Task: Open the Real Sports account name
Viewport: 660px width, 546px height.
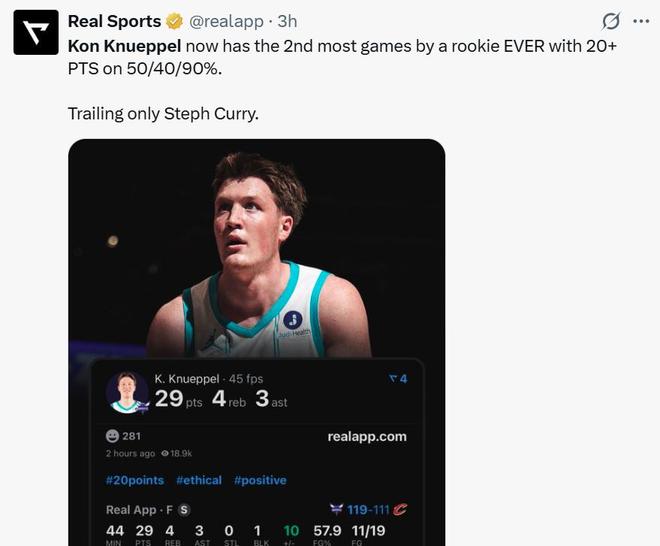Action: coord(114,21)
